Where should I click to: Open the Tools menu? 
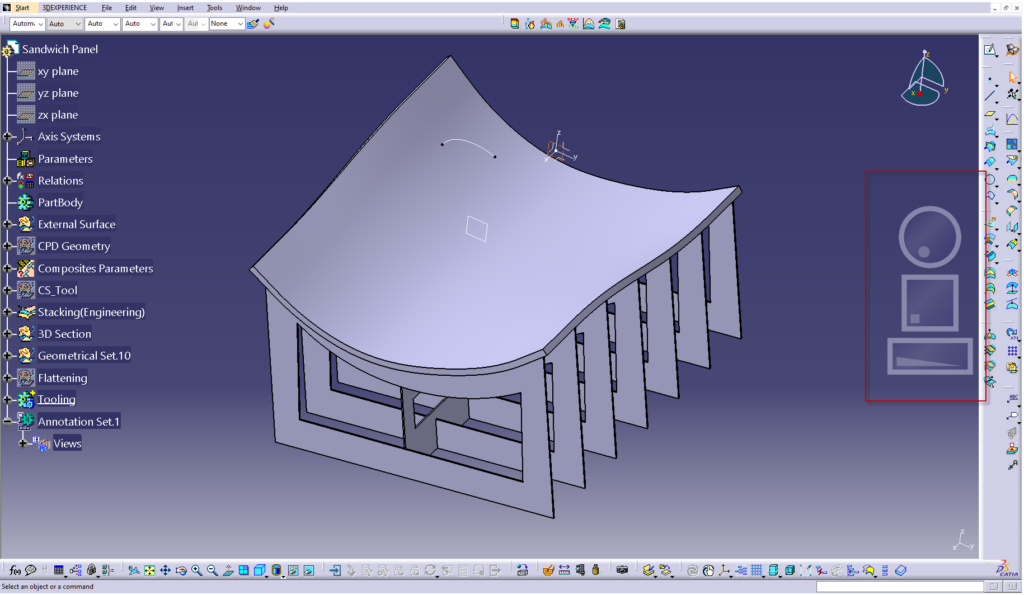pos(214,7)
